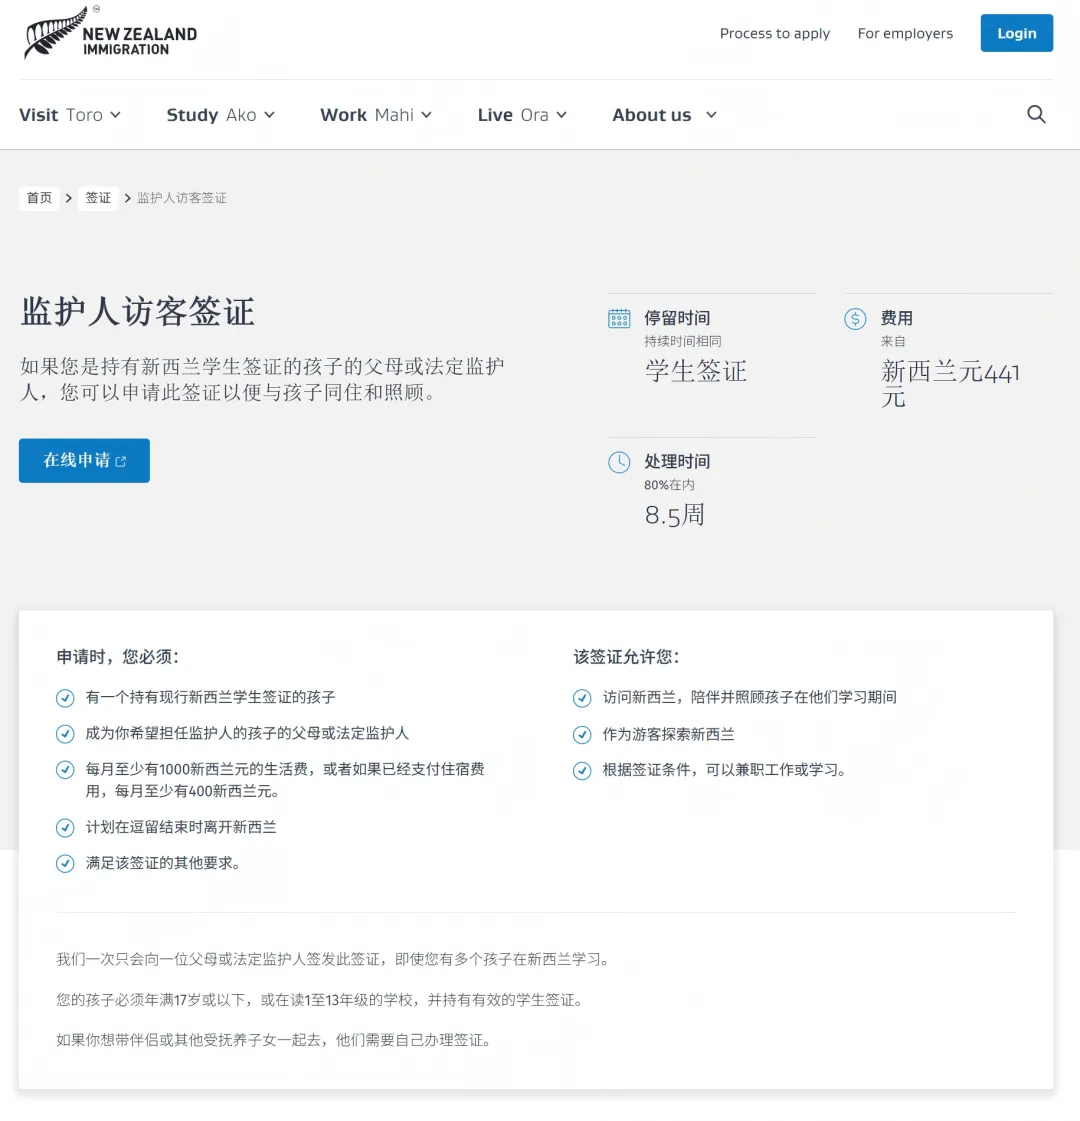Click check icon for 作为游客探索新西兰
Viewport: 1080px width, 1121px height.
pos(582,735)
